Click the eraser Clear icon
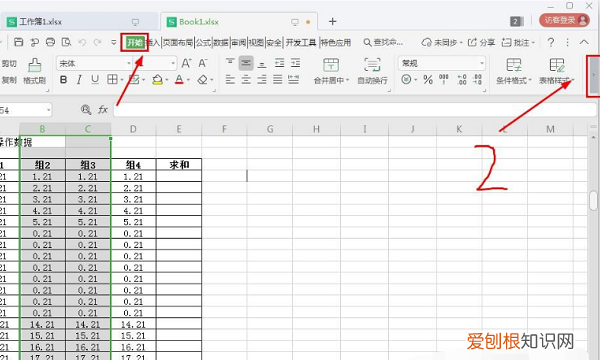 coord(202,80)
